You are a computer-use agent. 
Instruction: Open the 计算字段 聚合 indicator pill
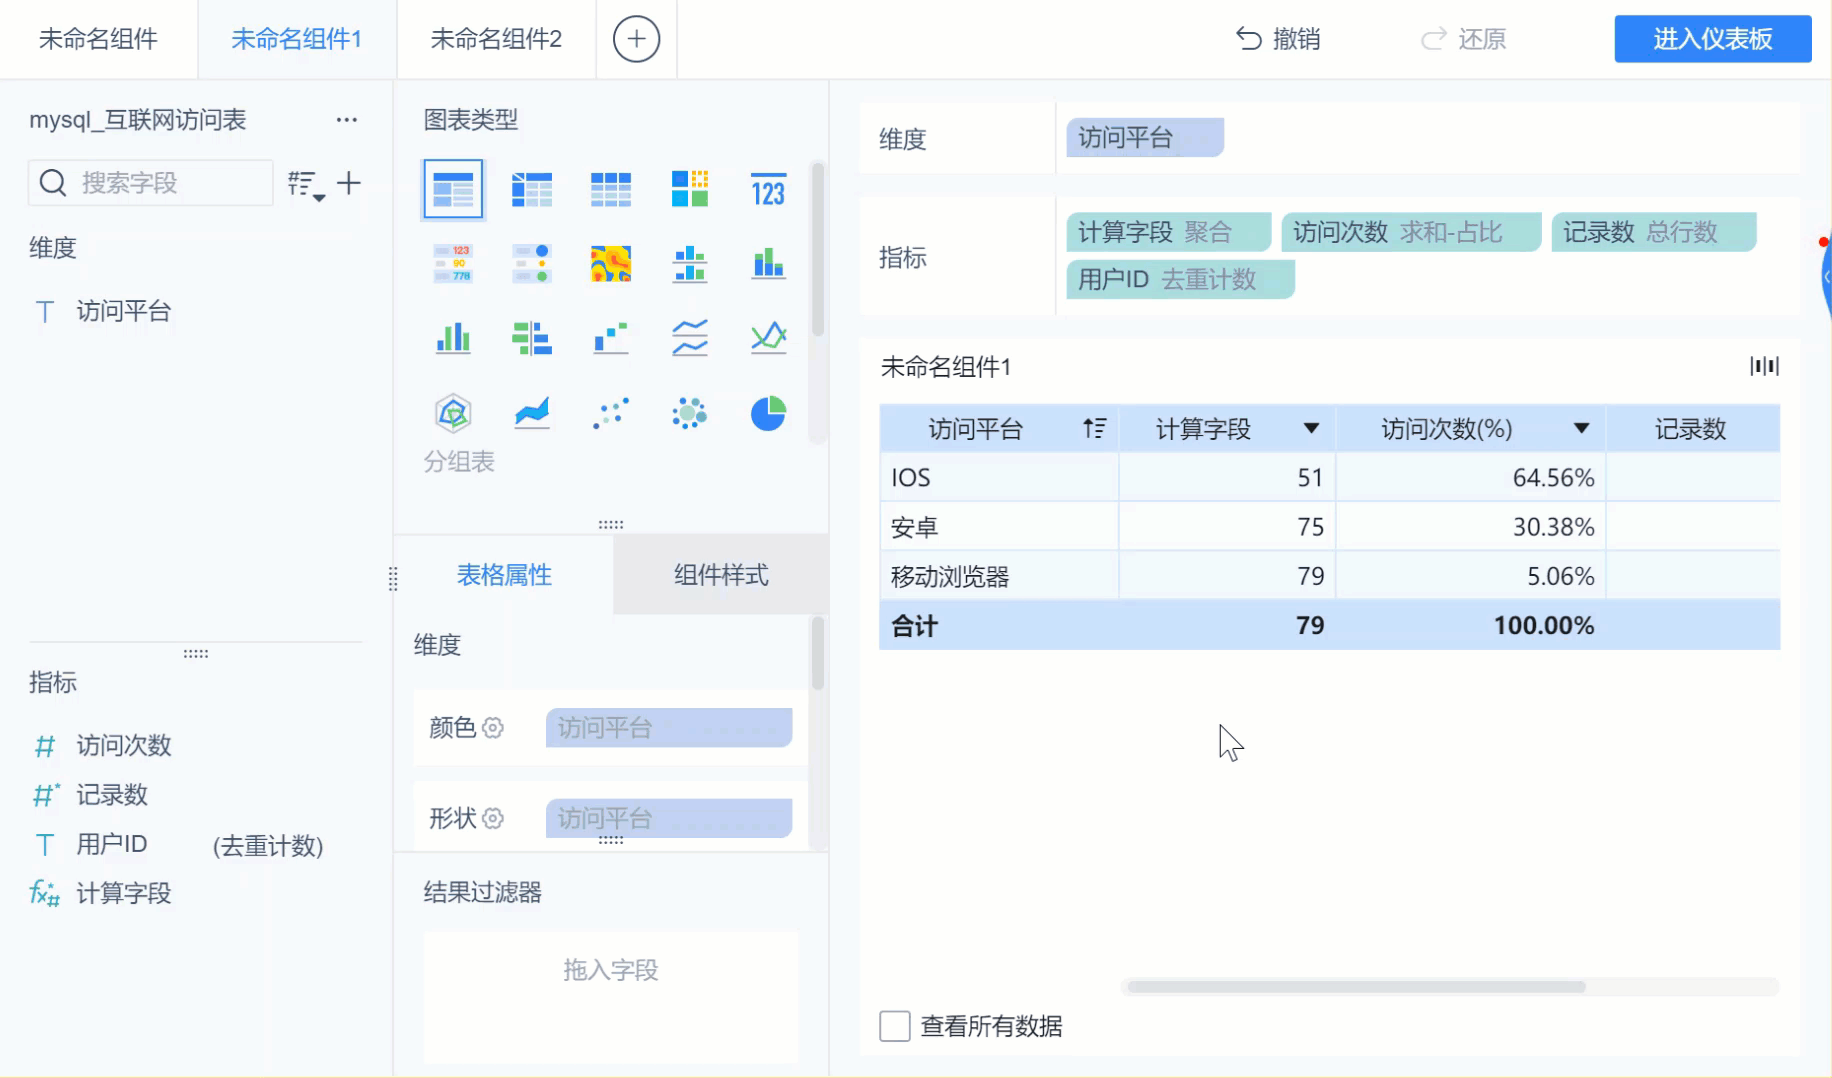pos(1169,232)
